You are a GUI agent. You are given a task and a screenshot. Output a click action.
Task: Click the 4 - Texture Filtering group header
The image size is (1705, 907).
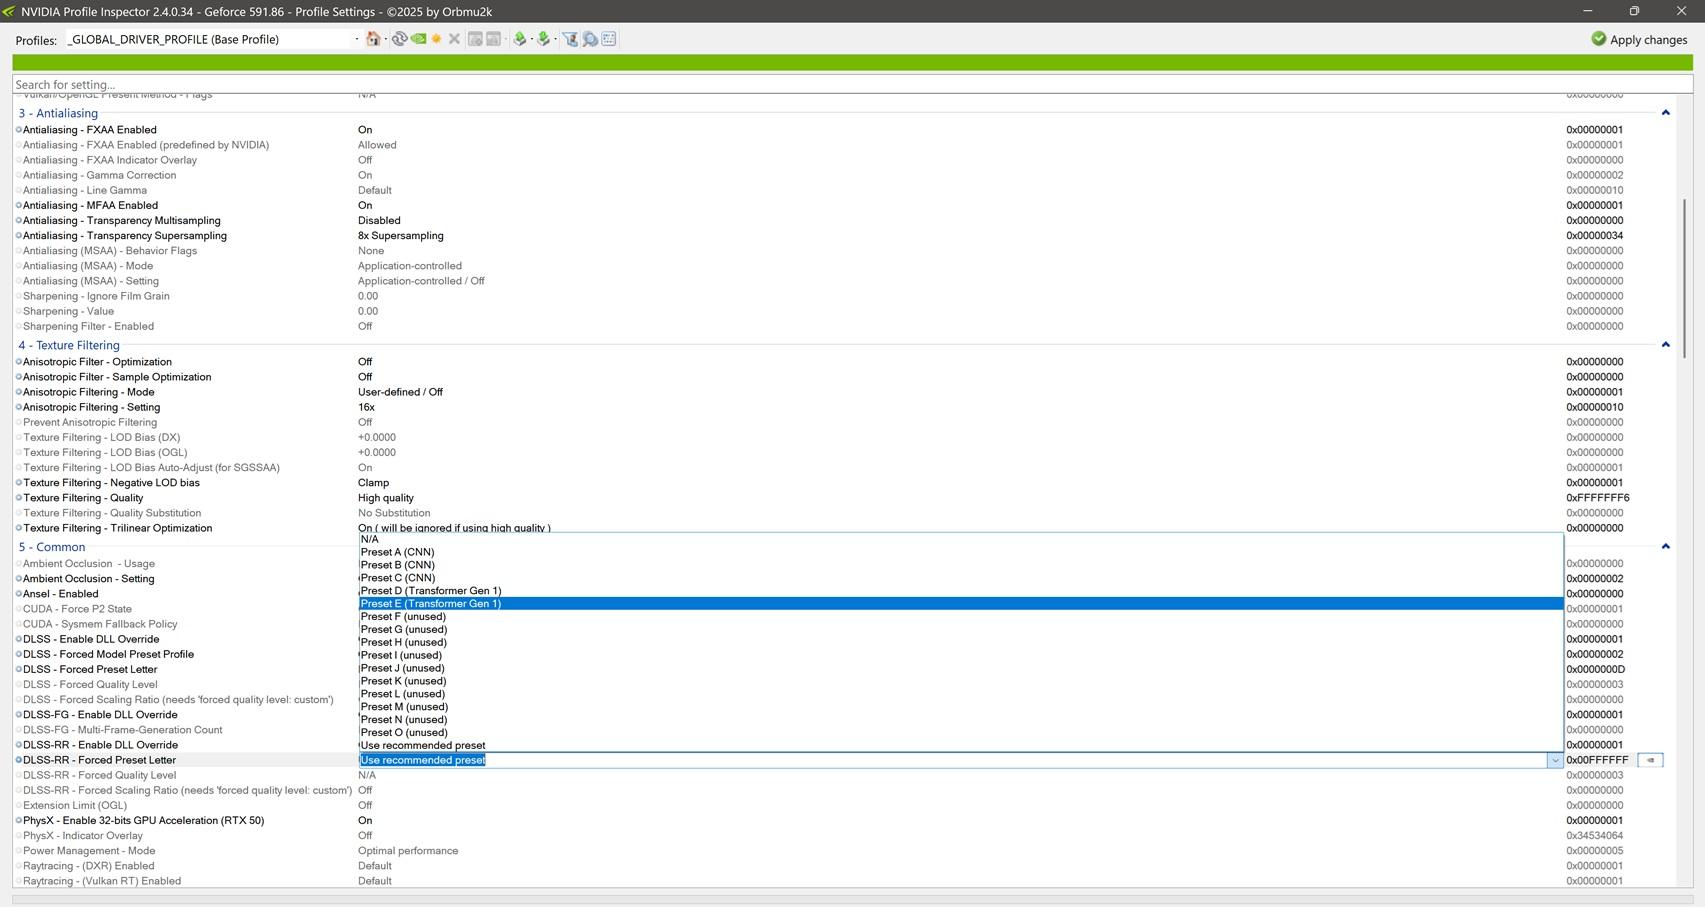[x=69, y=345]
